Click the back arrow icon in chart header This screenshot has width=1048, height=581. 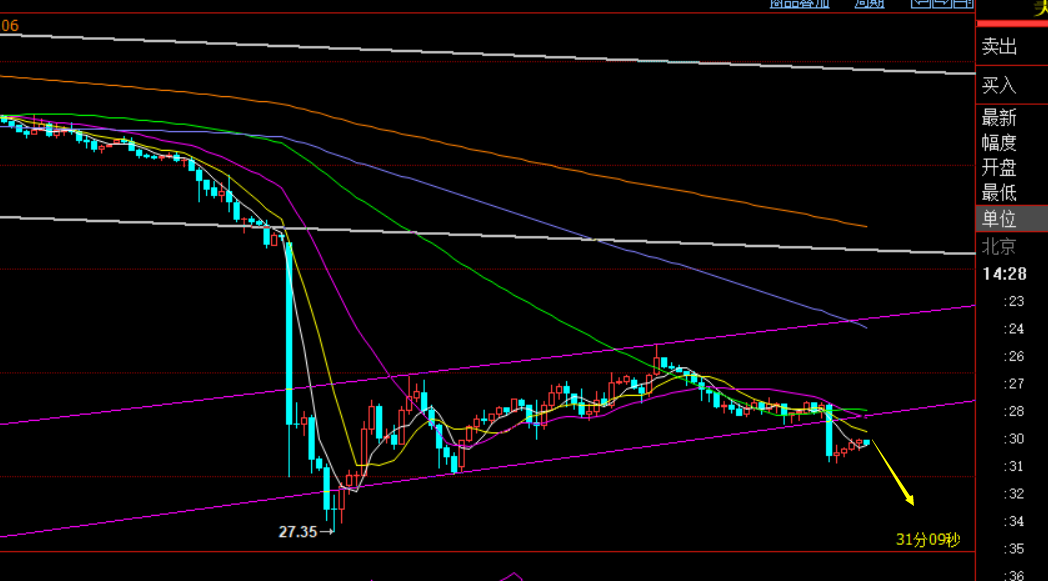[x=921, y=3]
